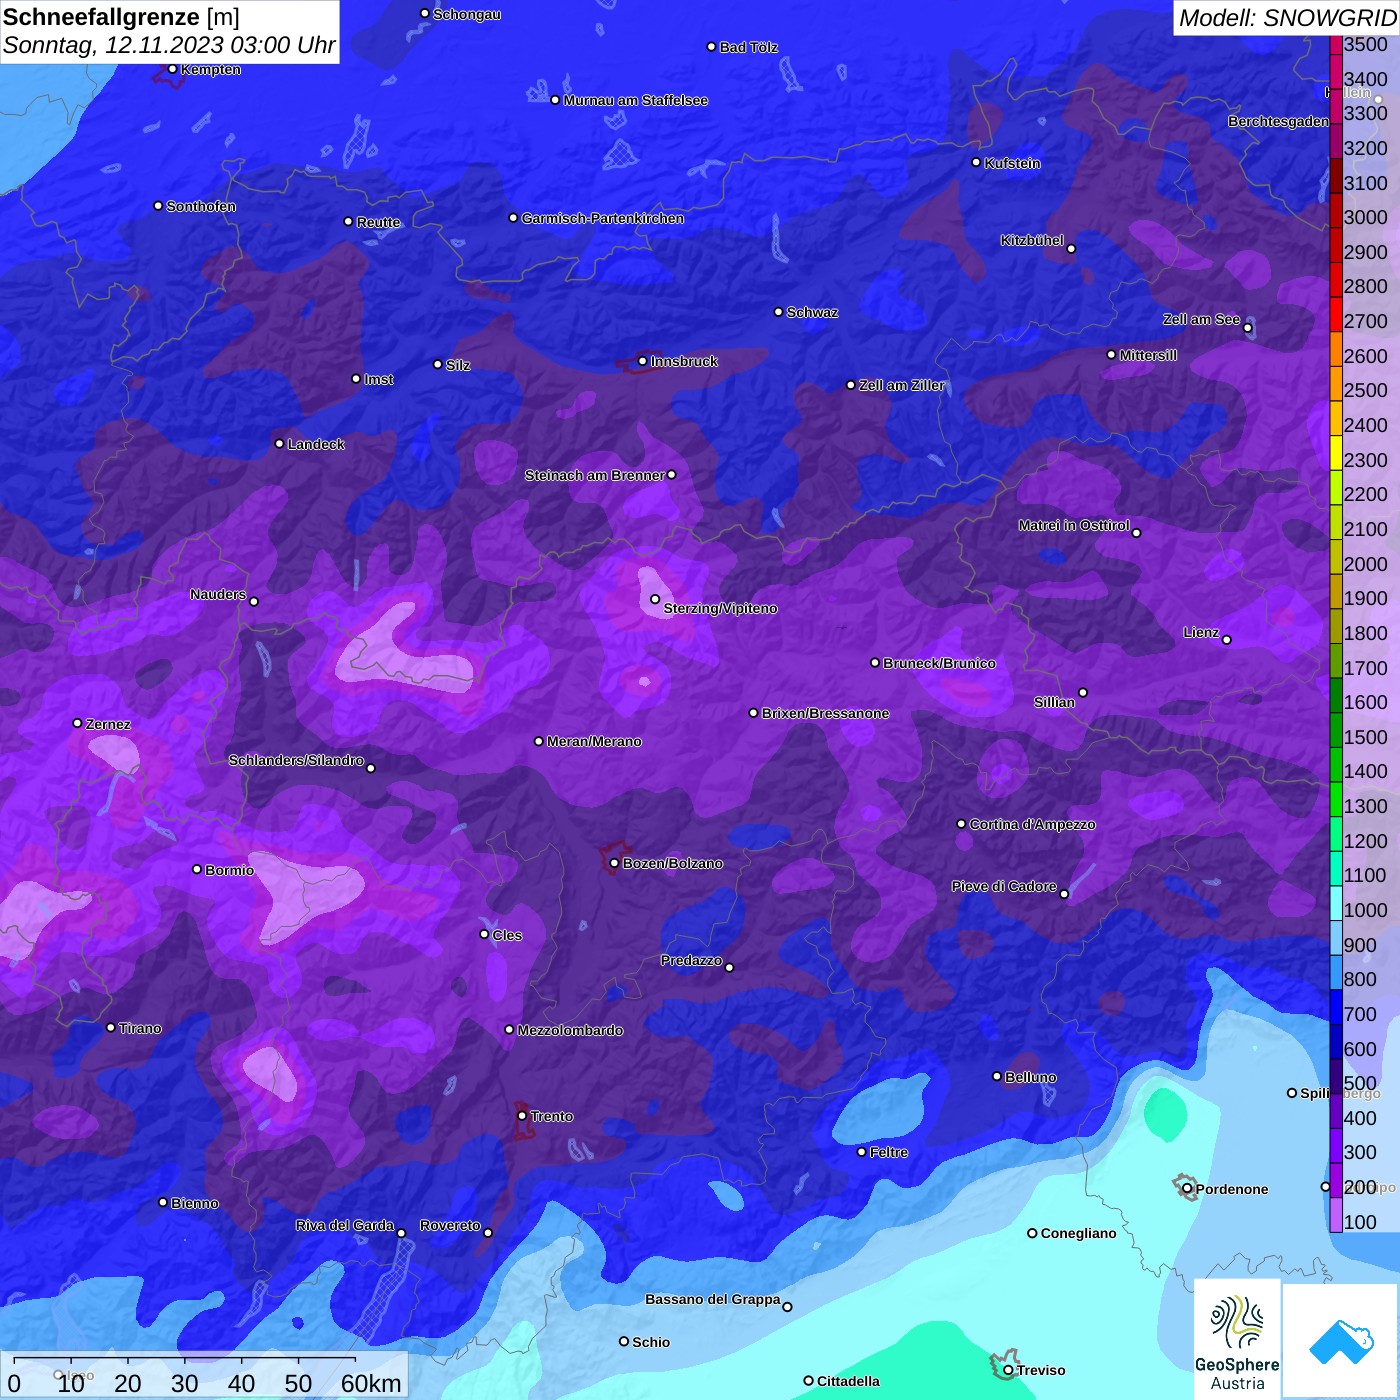This screenshot has width=1400, height=1400.
Task: Click the 'Zell am Ziller' label
Action: tap(902, 385)
